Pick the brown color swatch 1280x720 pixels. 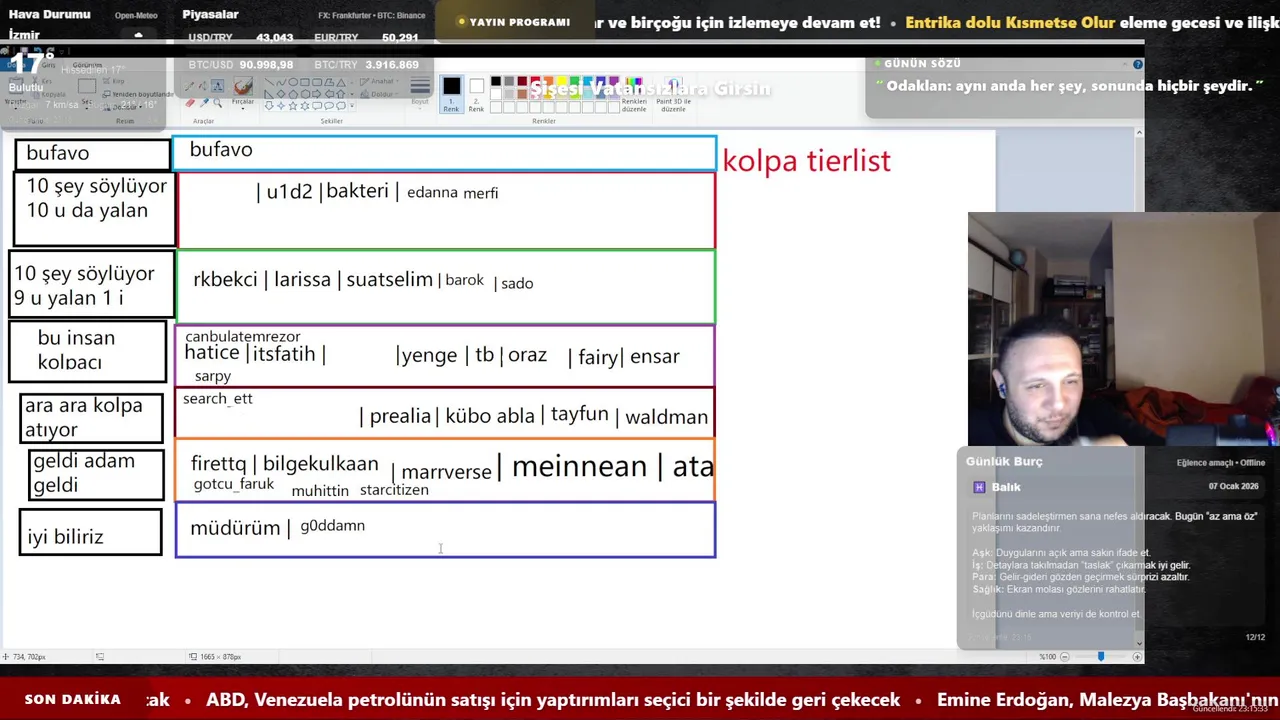coord(522,94)
